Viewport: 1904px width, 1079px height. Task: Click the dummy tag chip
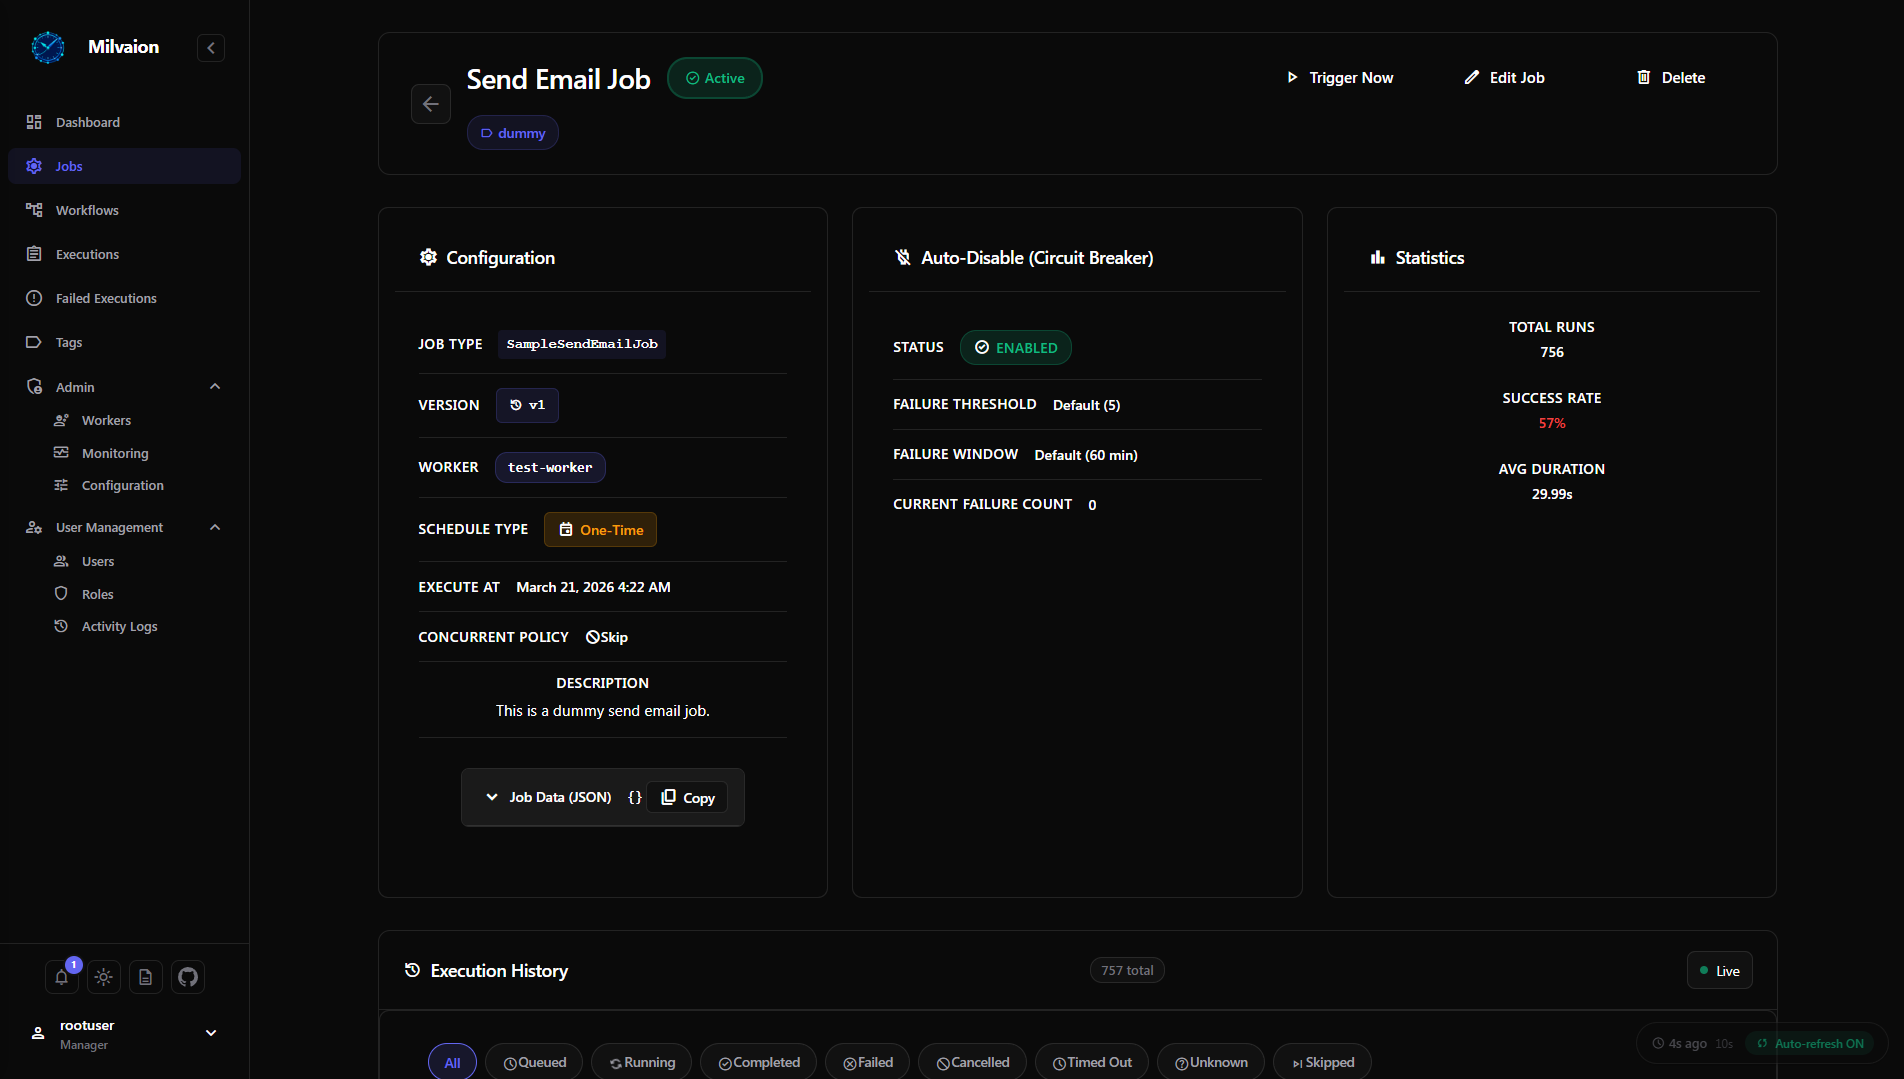click(513, 133)
